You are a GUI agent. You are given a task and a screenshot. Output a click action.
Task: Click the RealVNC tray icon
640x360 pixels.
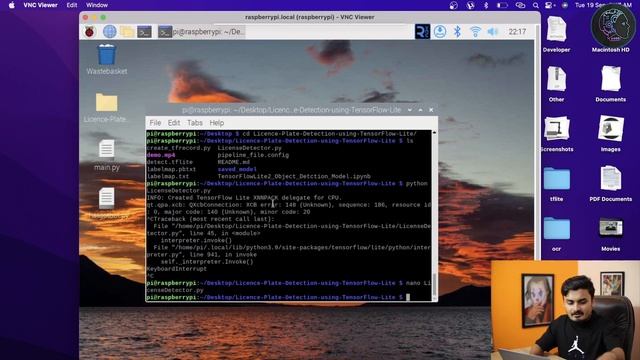click(422, 31)
